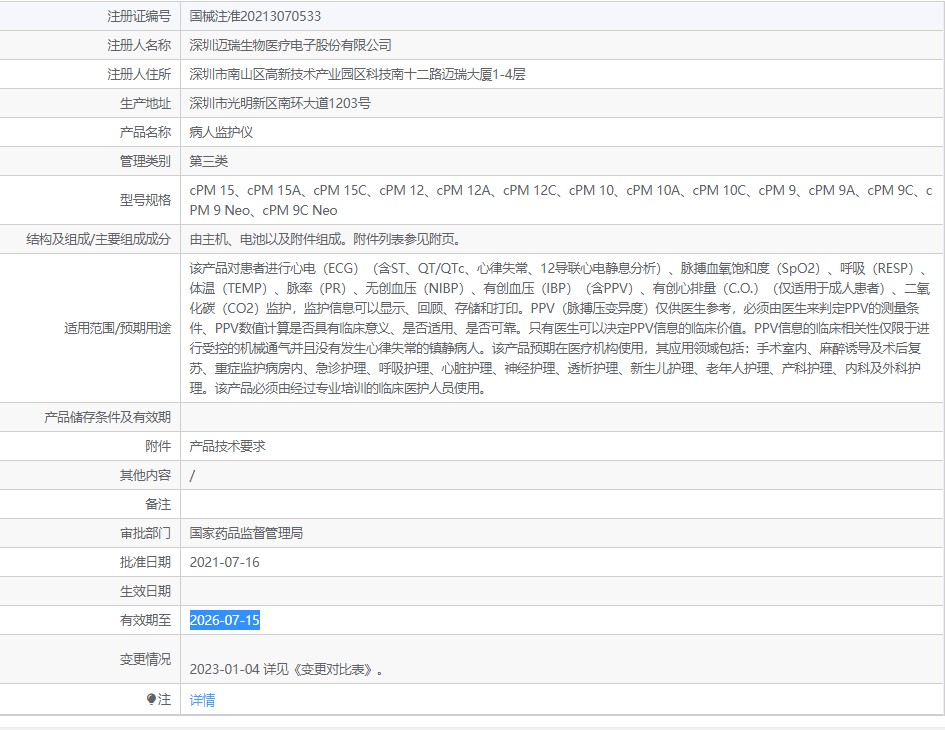The width and height of the screenshot is (945, 730).
Task: Click the slash in the 其他内容 row
Action: (192, 474)
